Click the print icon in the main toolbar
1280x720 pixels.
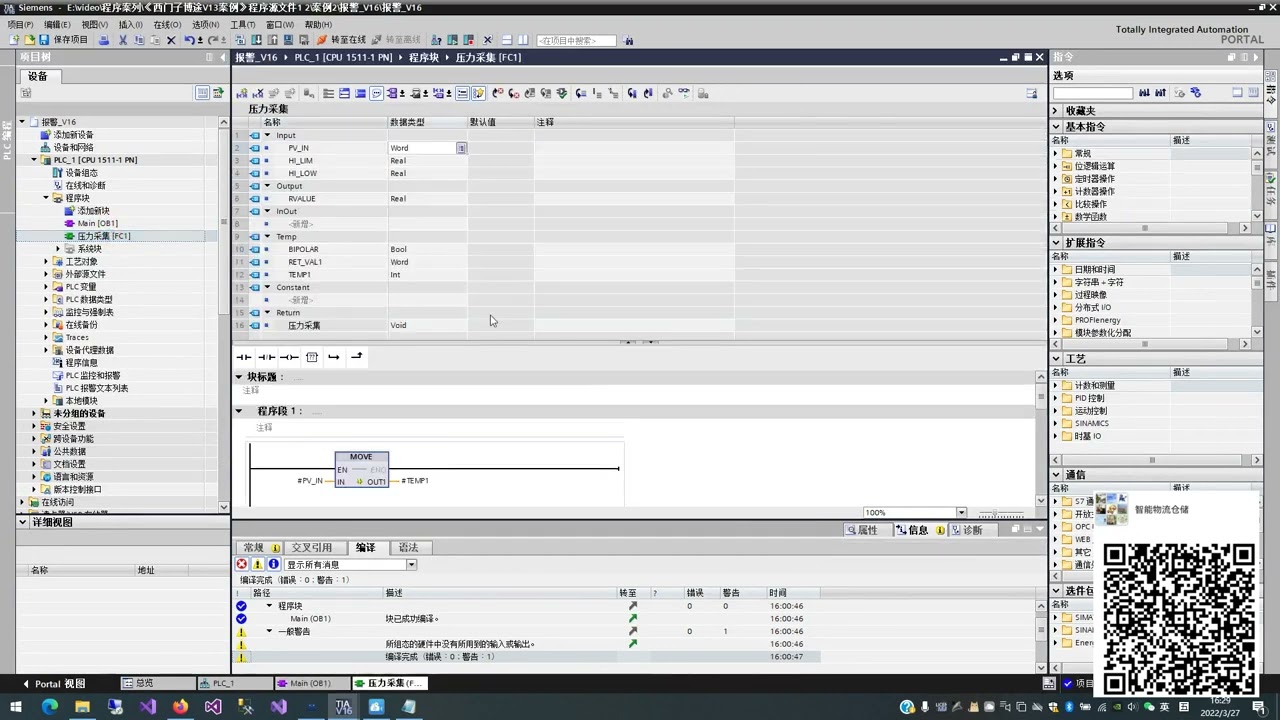click(x=104, y=40)
